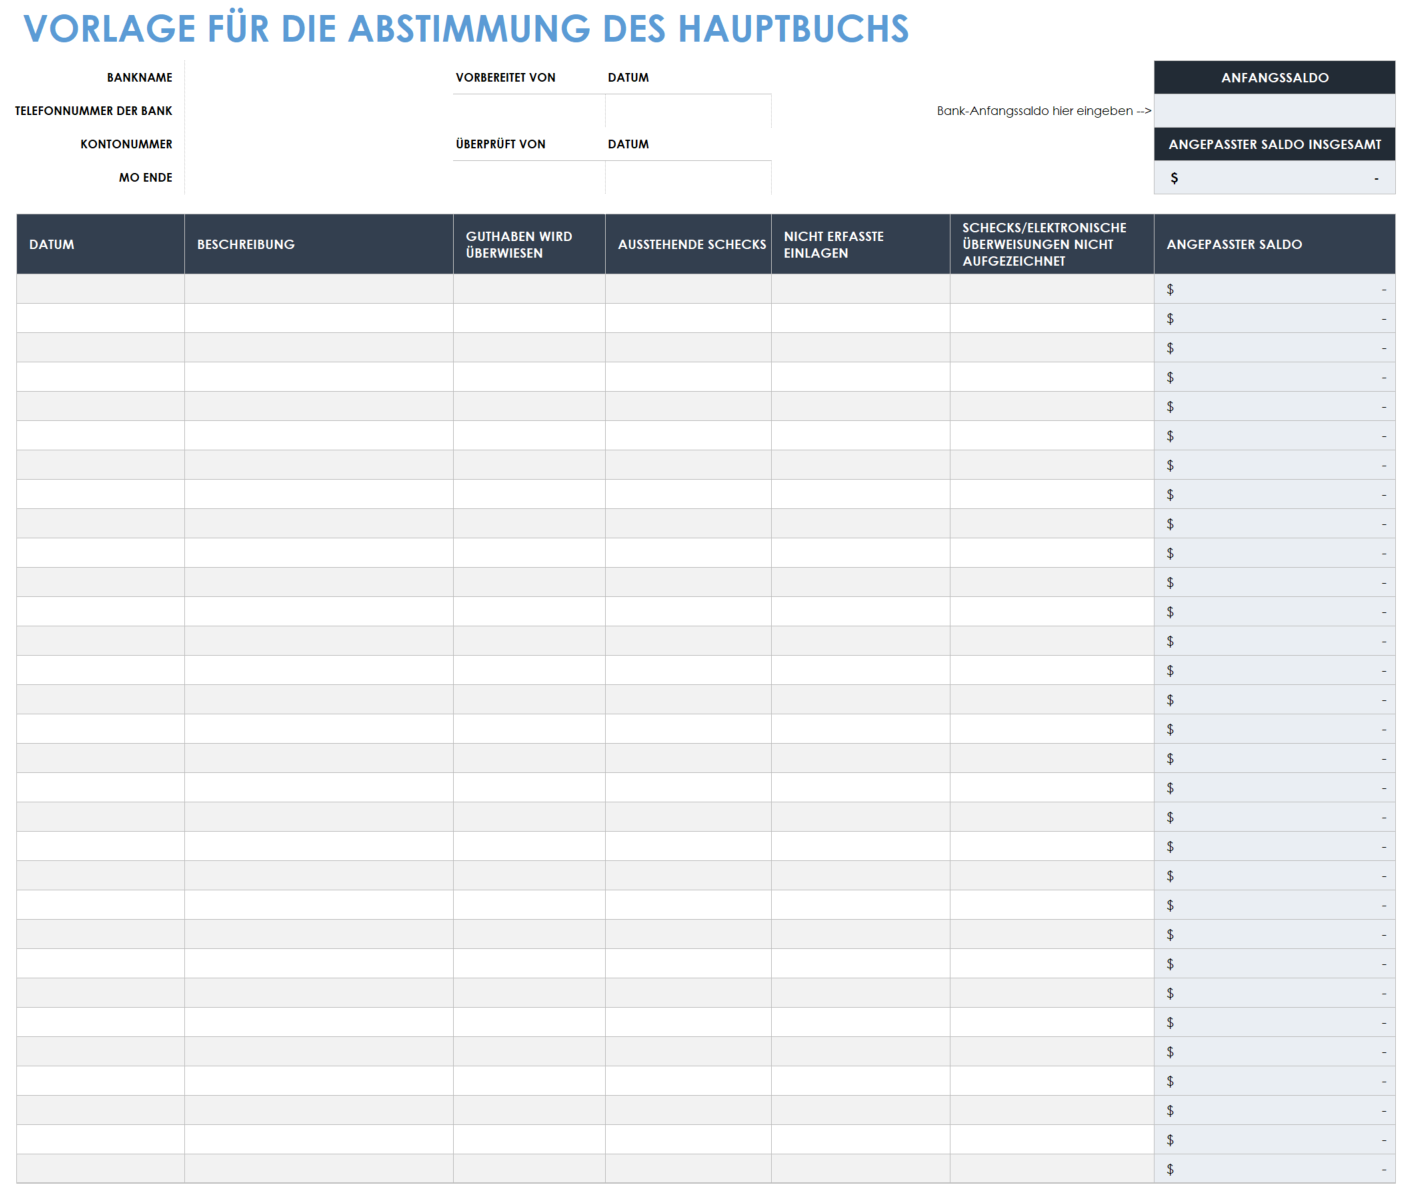
Task: Click the NICHT ERFASSTE EINLAGEN column header
Action: click(x=861, y=244)
